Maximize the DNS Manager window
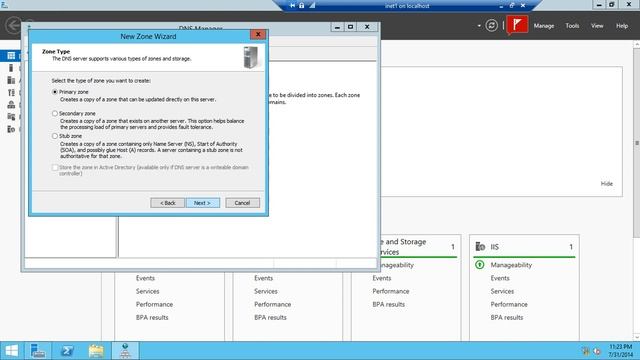Viewport: 640px width, 360px height. tap(351, 27)
